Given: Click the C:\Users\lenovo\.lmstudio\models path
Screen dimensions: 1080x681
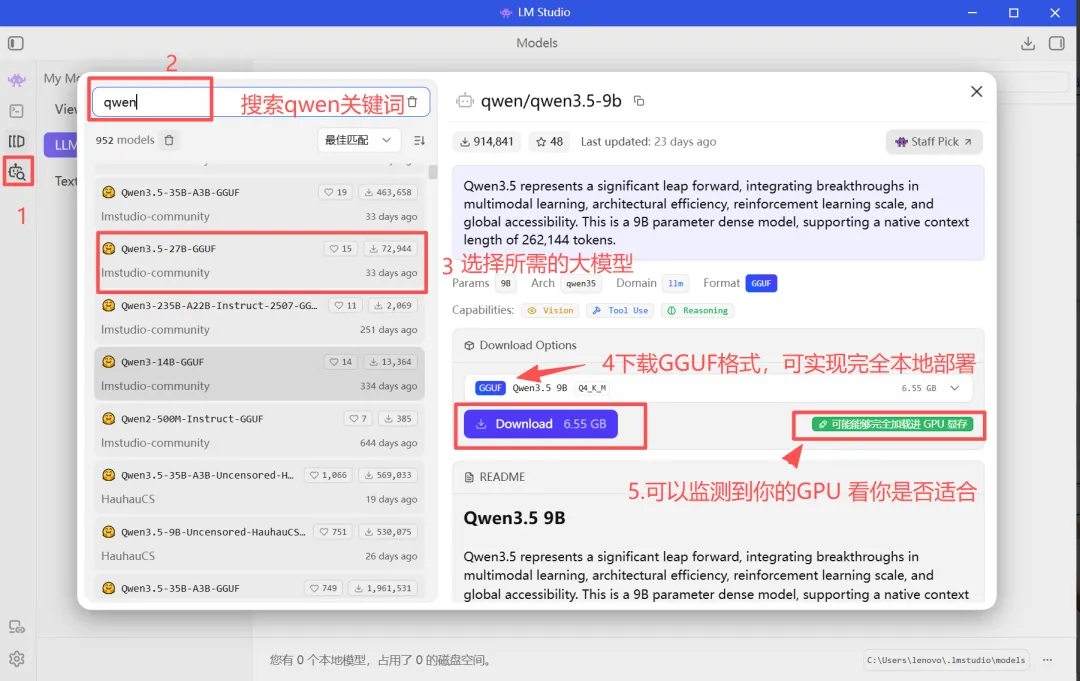Looking at the screenshot, I should click(946, 660).
